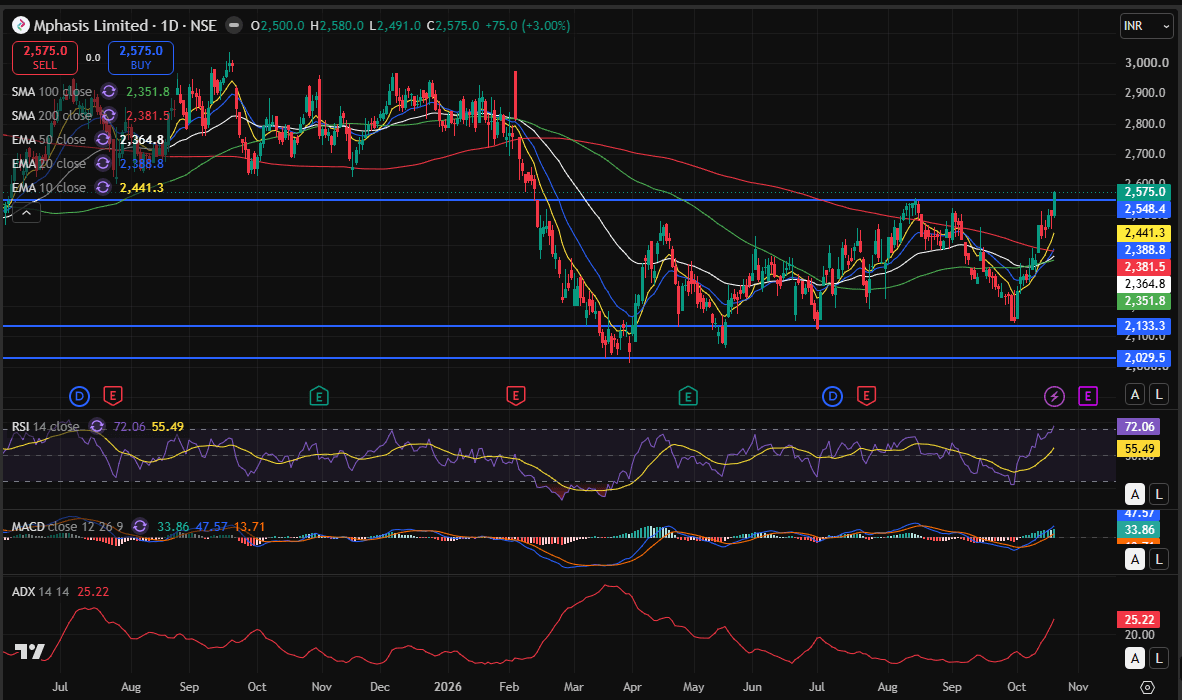1182x700 pixels.
Task: Toggle log scale L on main price pane
Action: click(x=1159, y=394)
